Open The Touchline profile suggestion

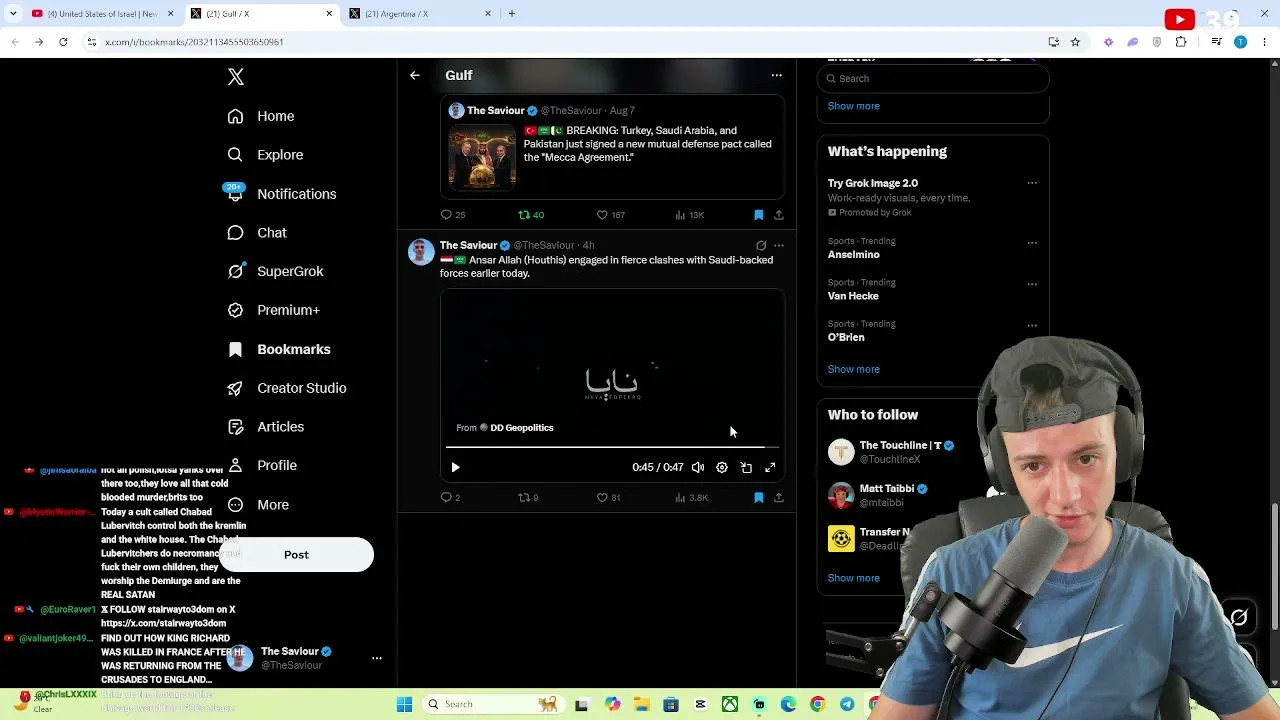pos(900,446)
